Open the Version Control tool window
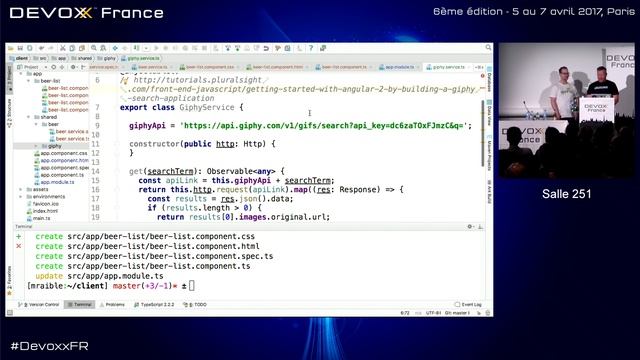This screenshot has height=360, width=640. (x=39, y=304)
